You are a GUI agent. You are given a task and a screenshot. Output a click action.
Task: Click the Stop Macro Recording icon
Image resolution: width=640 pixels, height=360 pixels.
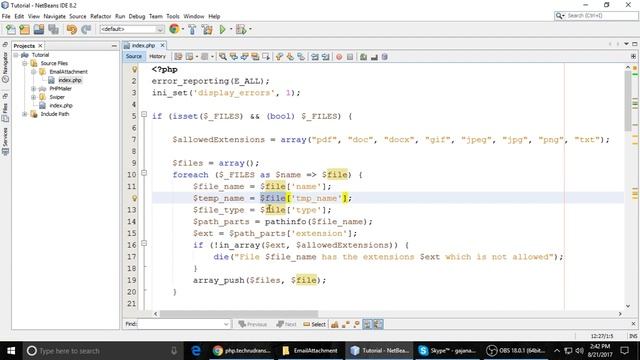coord(350,57)
